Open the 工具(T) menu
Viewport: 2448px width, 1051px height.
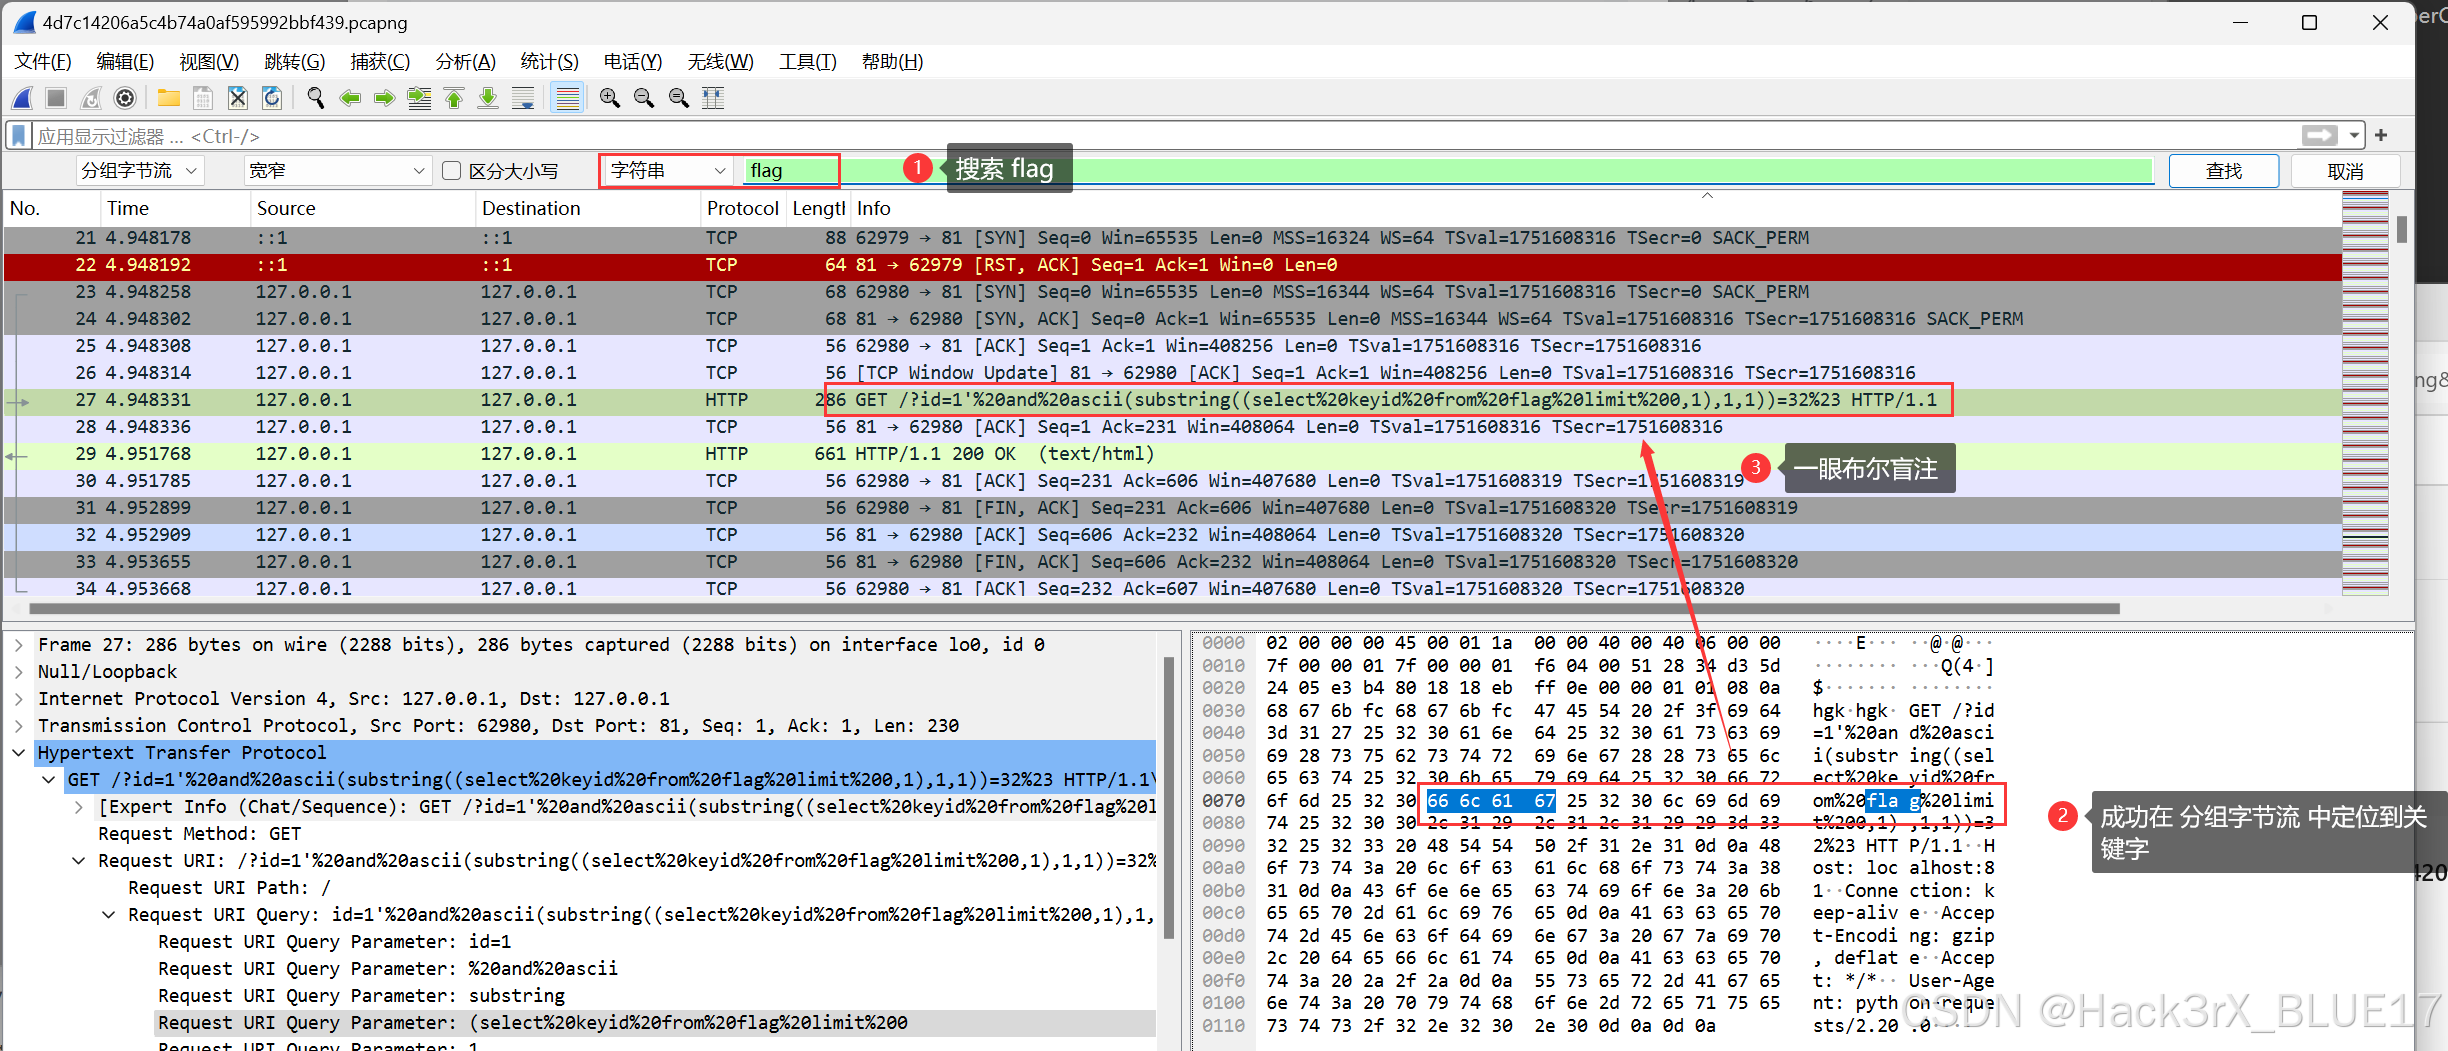click(x=807, y=62)
